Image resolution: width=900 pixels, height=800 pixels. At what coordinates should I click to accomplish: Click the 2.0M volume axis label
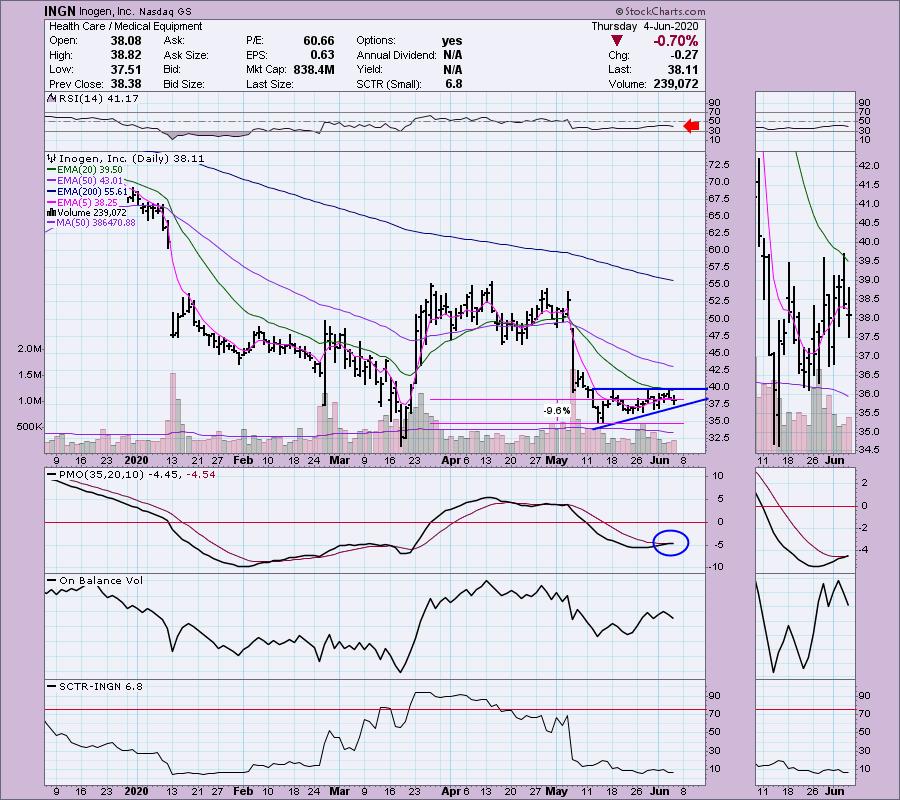(29, 349)
